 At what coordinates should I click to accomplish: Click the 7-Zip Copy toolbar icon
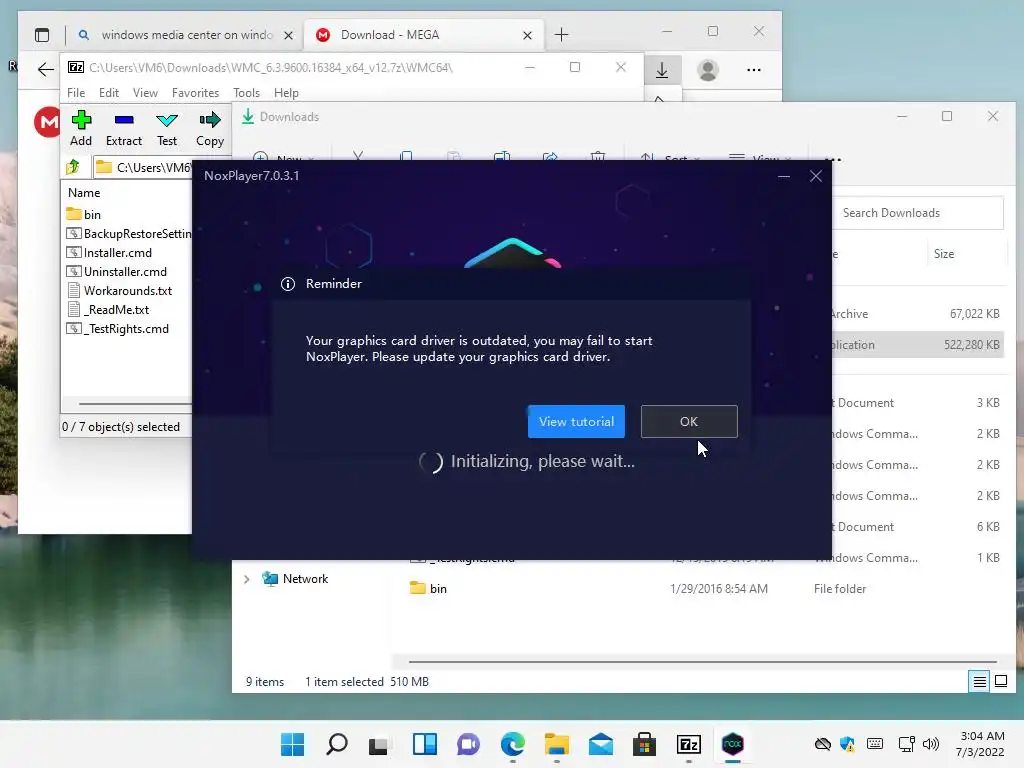[210, 129]
